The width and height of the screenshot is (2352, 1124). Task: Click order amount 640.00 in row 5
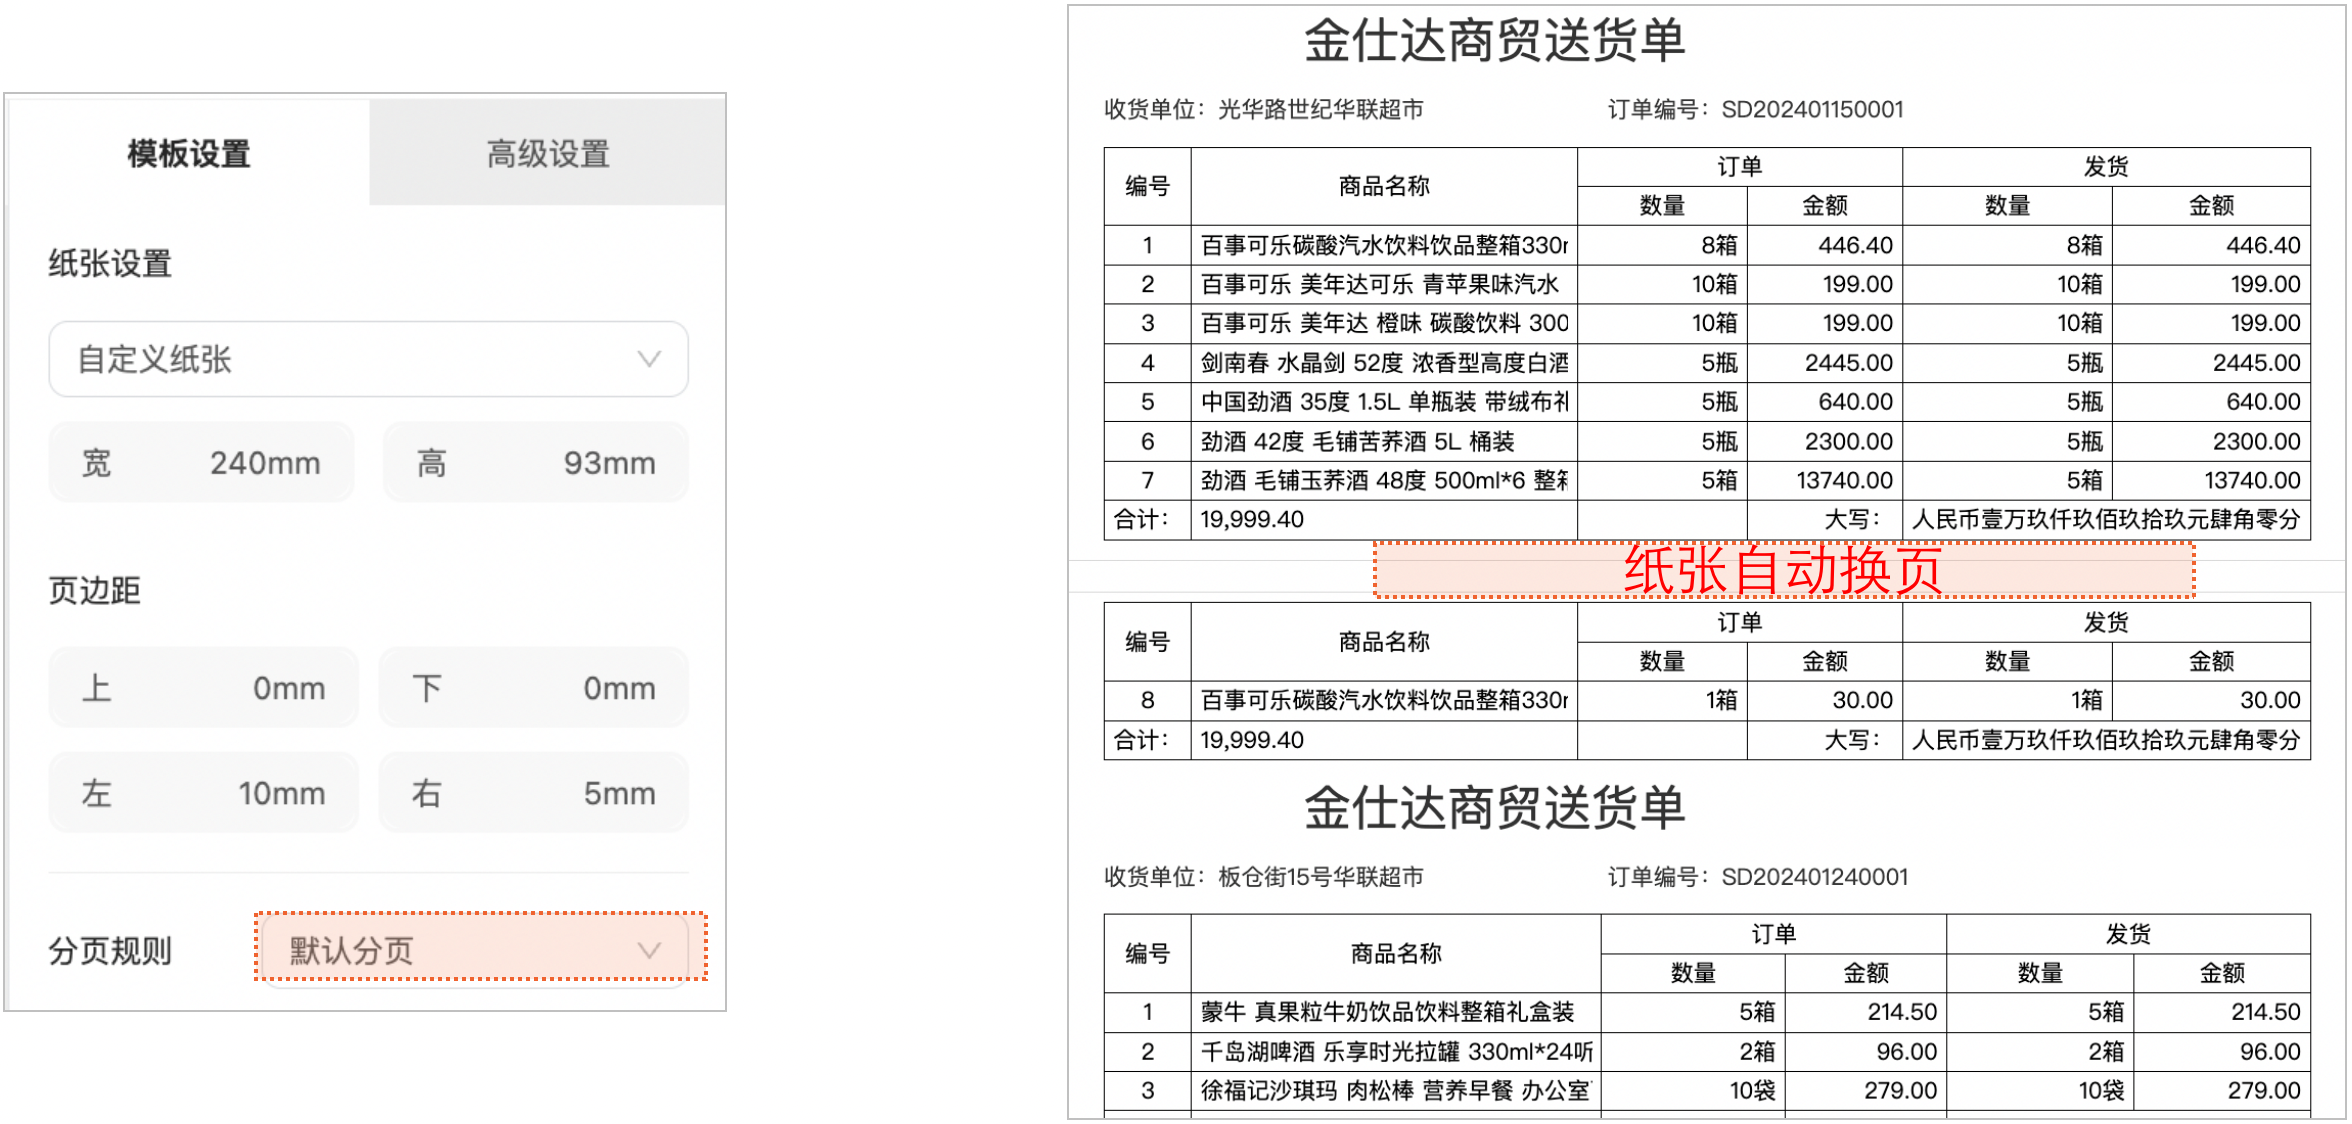1855,401
